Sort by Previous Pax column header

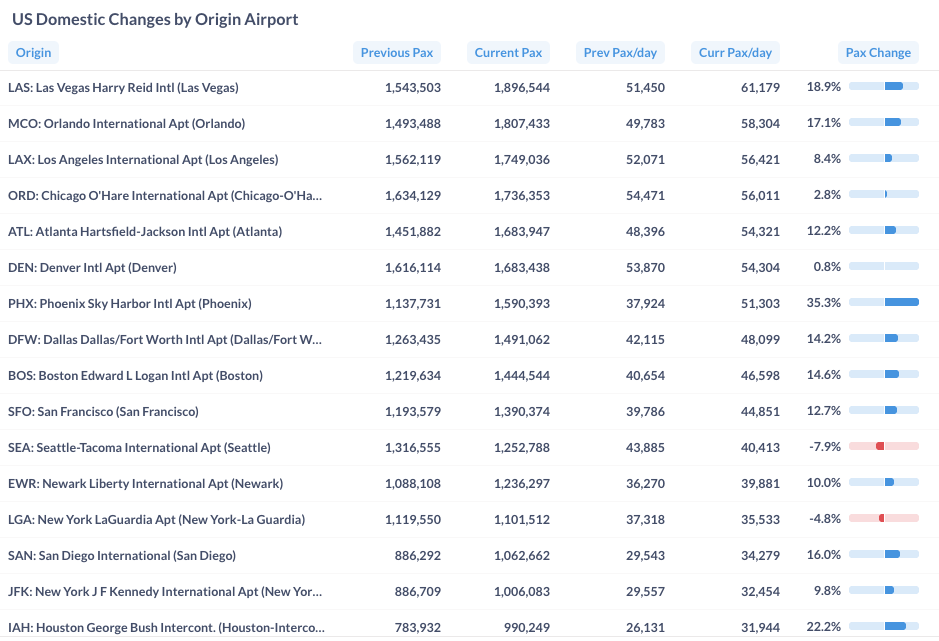point(397,53)
